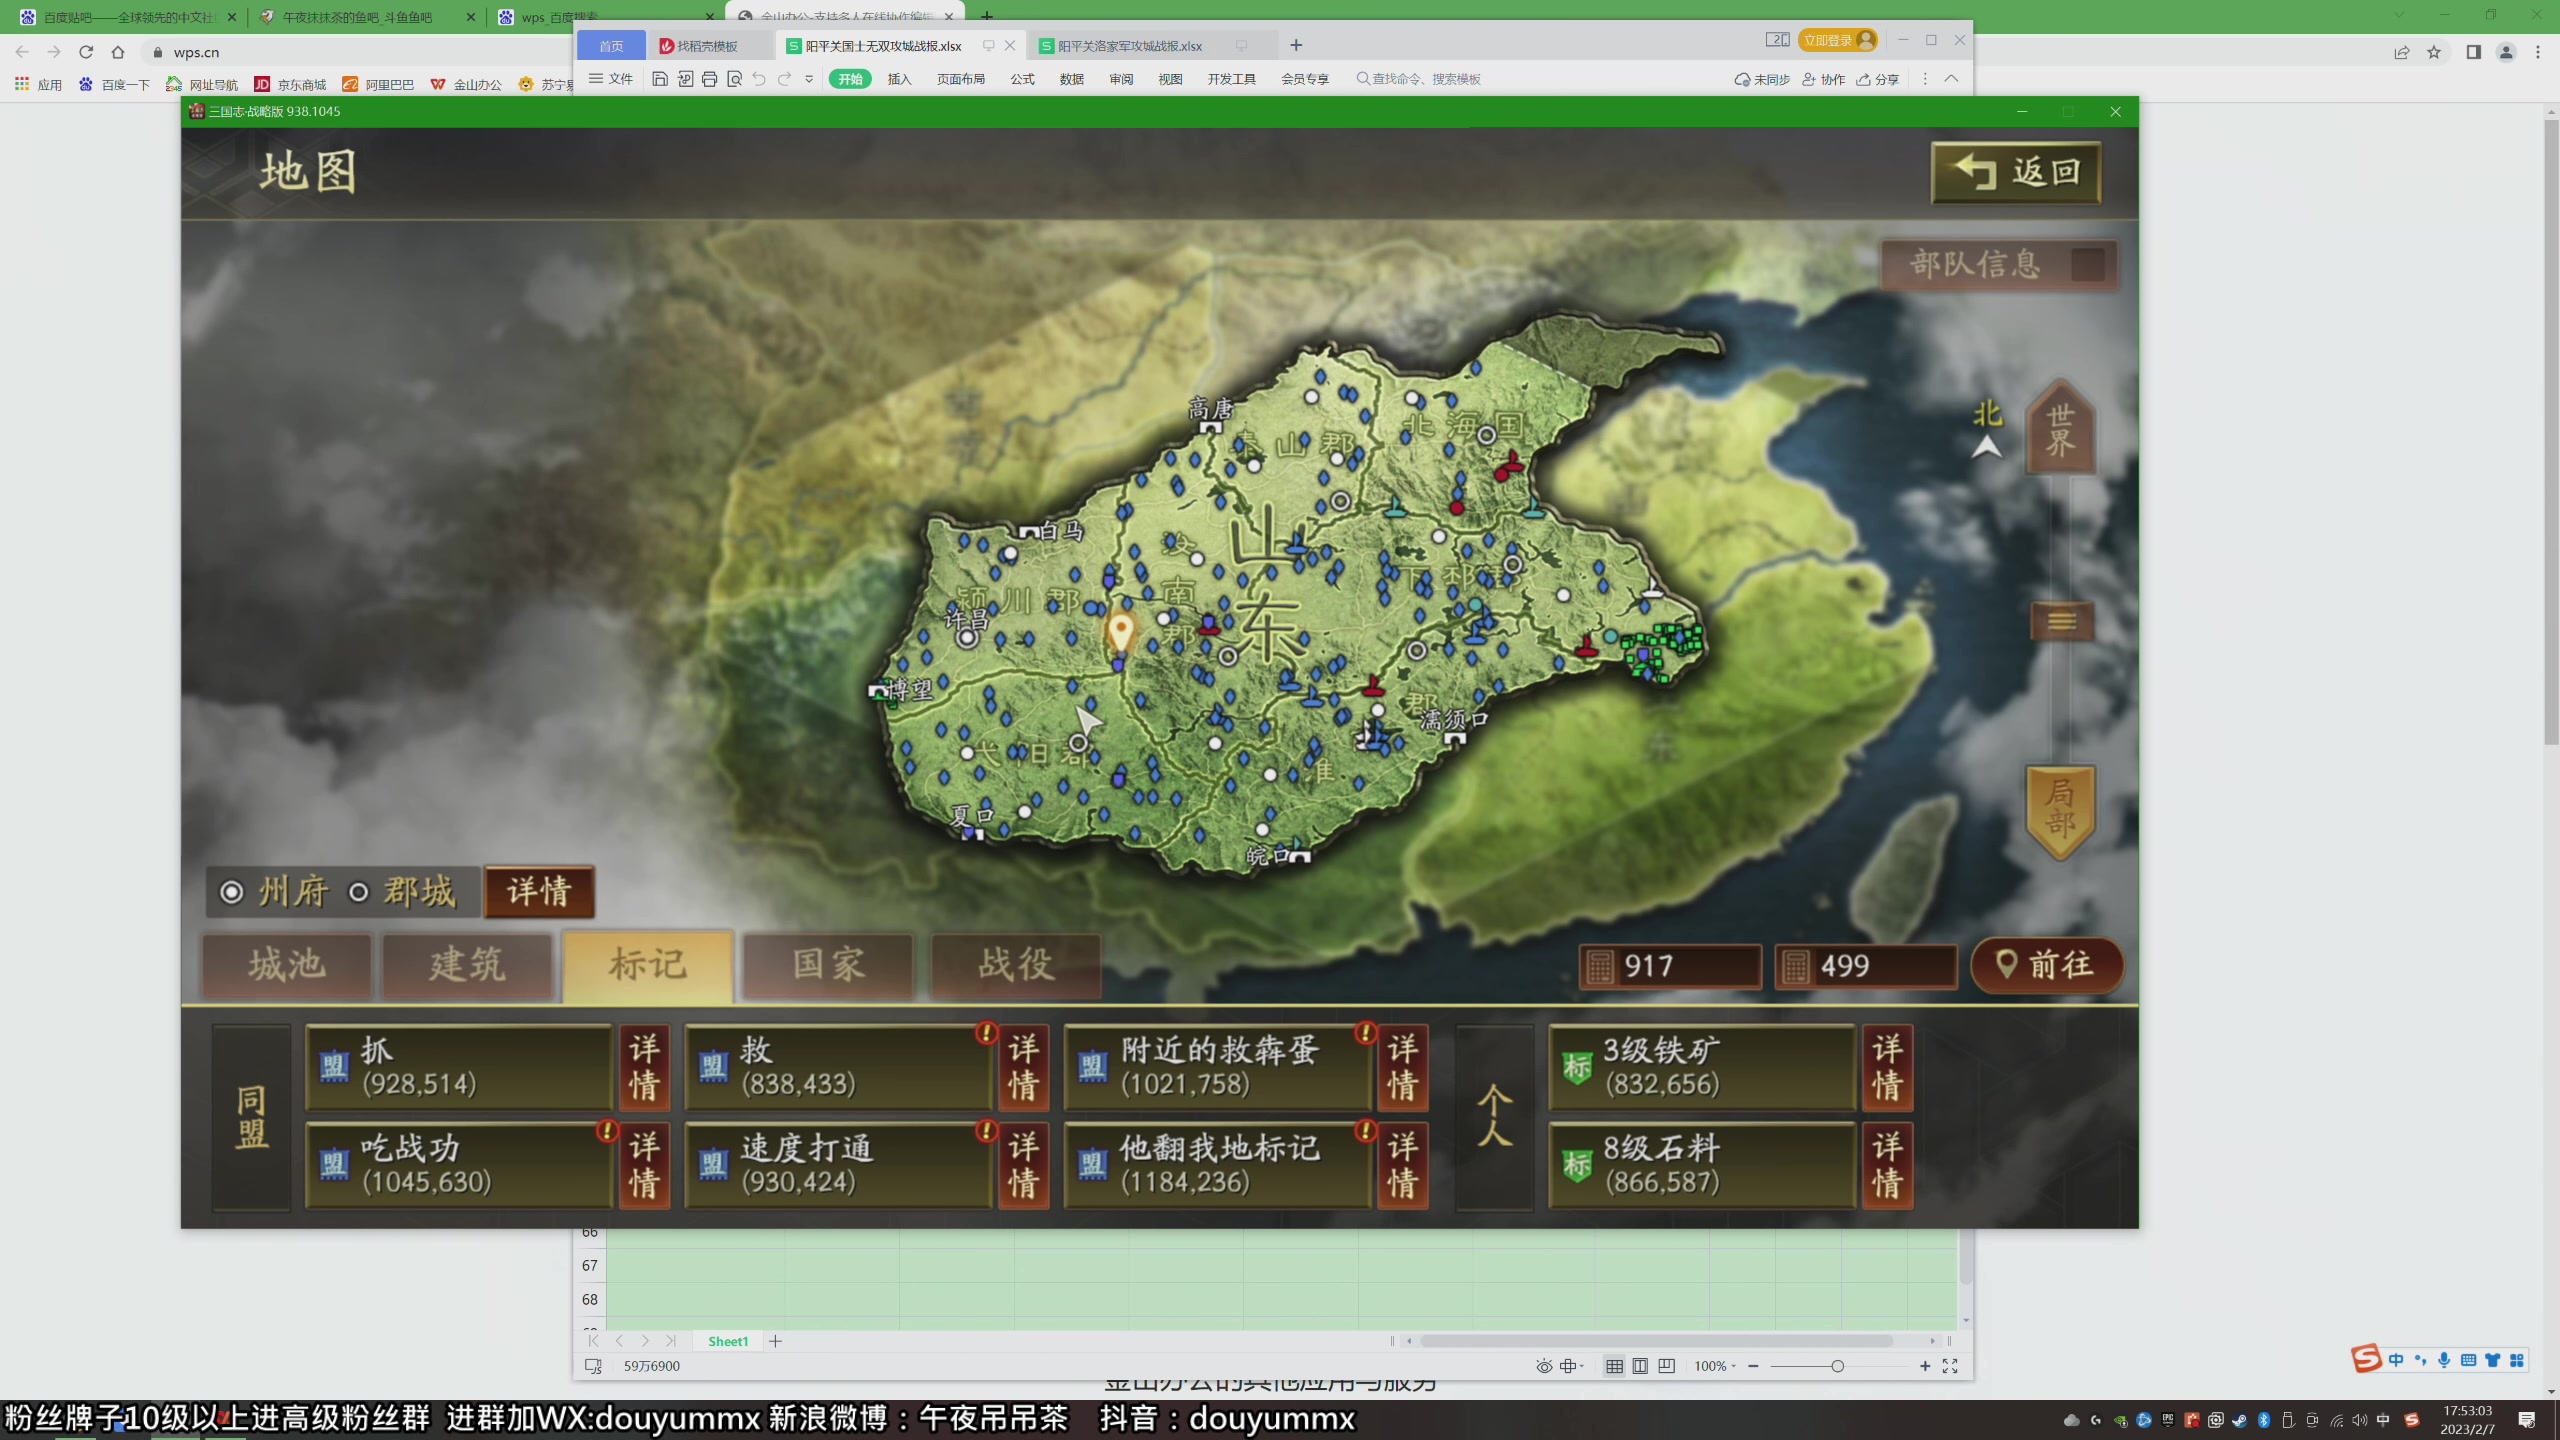Collapse the WPS ribbon with the chevron
The height and width of the screenshot is (1440, 2560).
tap(1951, 78)
